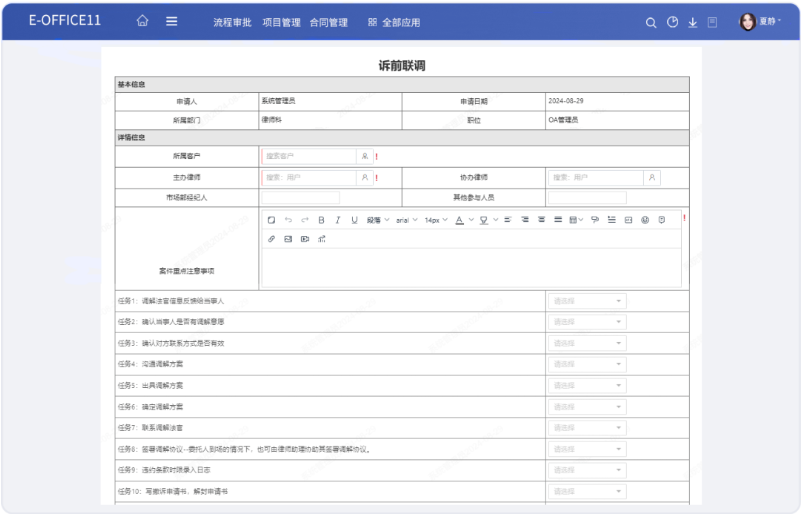Apply underline formatting in the editor

tap(354, 219)
